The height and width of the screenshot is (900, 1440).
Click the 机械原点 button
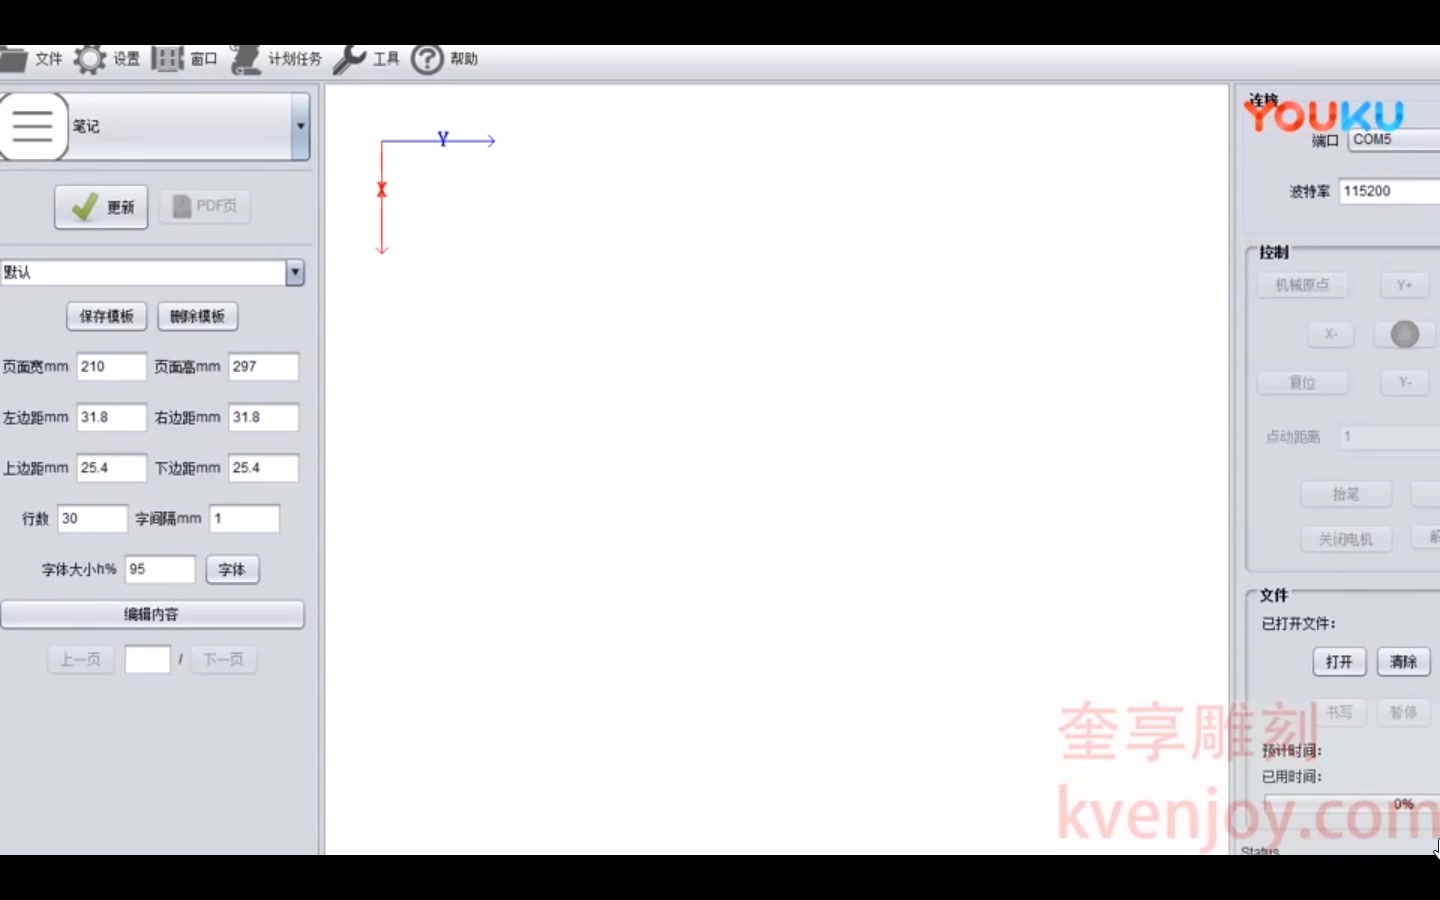[1302, 285]
